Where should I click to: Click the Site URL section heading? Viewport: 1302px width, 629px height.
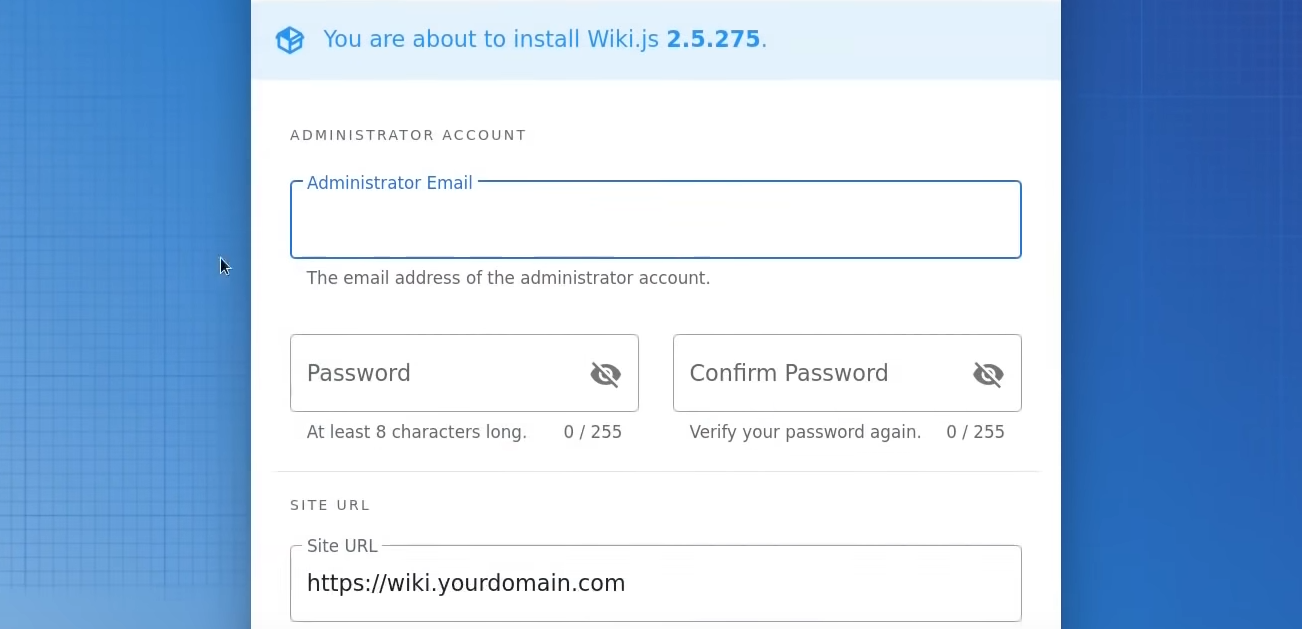point(330,505)
